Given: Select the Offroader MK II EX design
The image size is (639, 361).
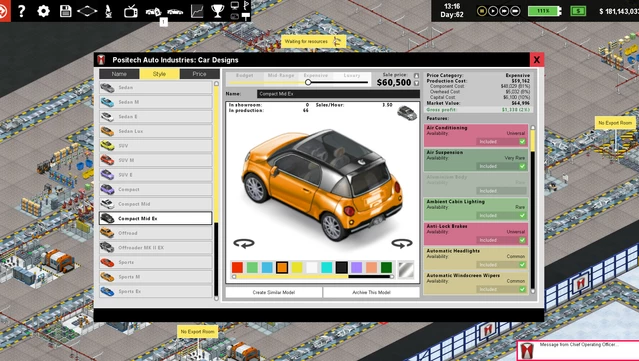Looking at the screenshot, I should [156, 248].
